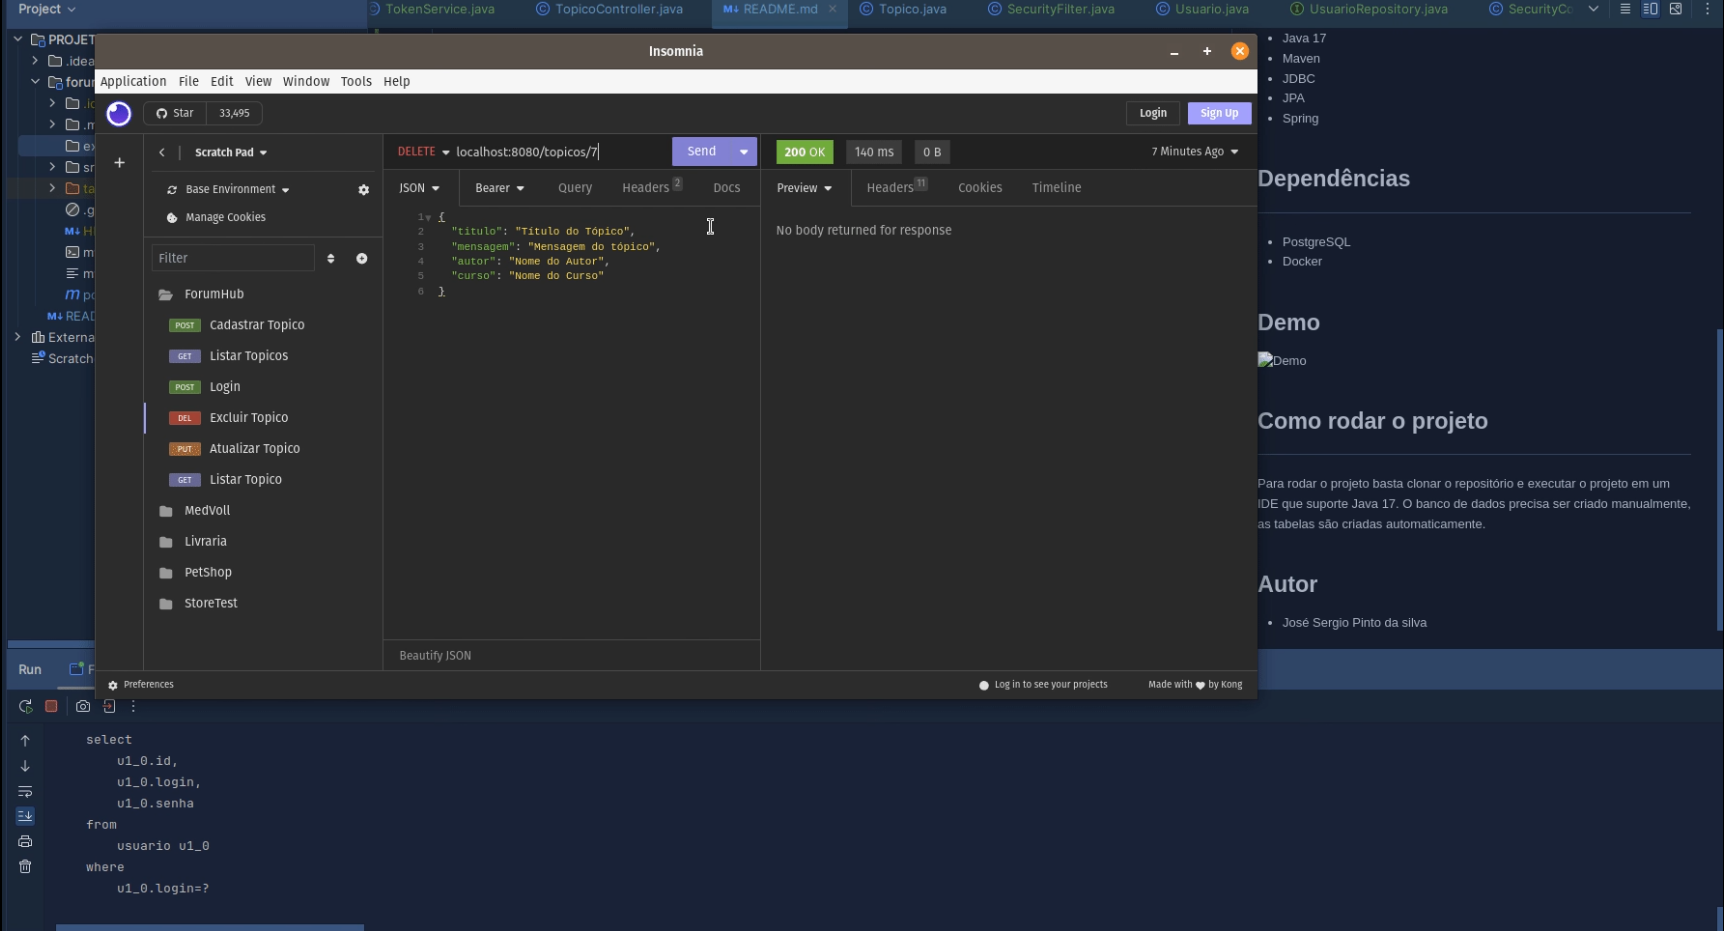Open the DELETE method dropdown
Screen dimensions: 1724x931
tap(423, 152)
